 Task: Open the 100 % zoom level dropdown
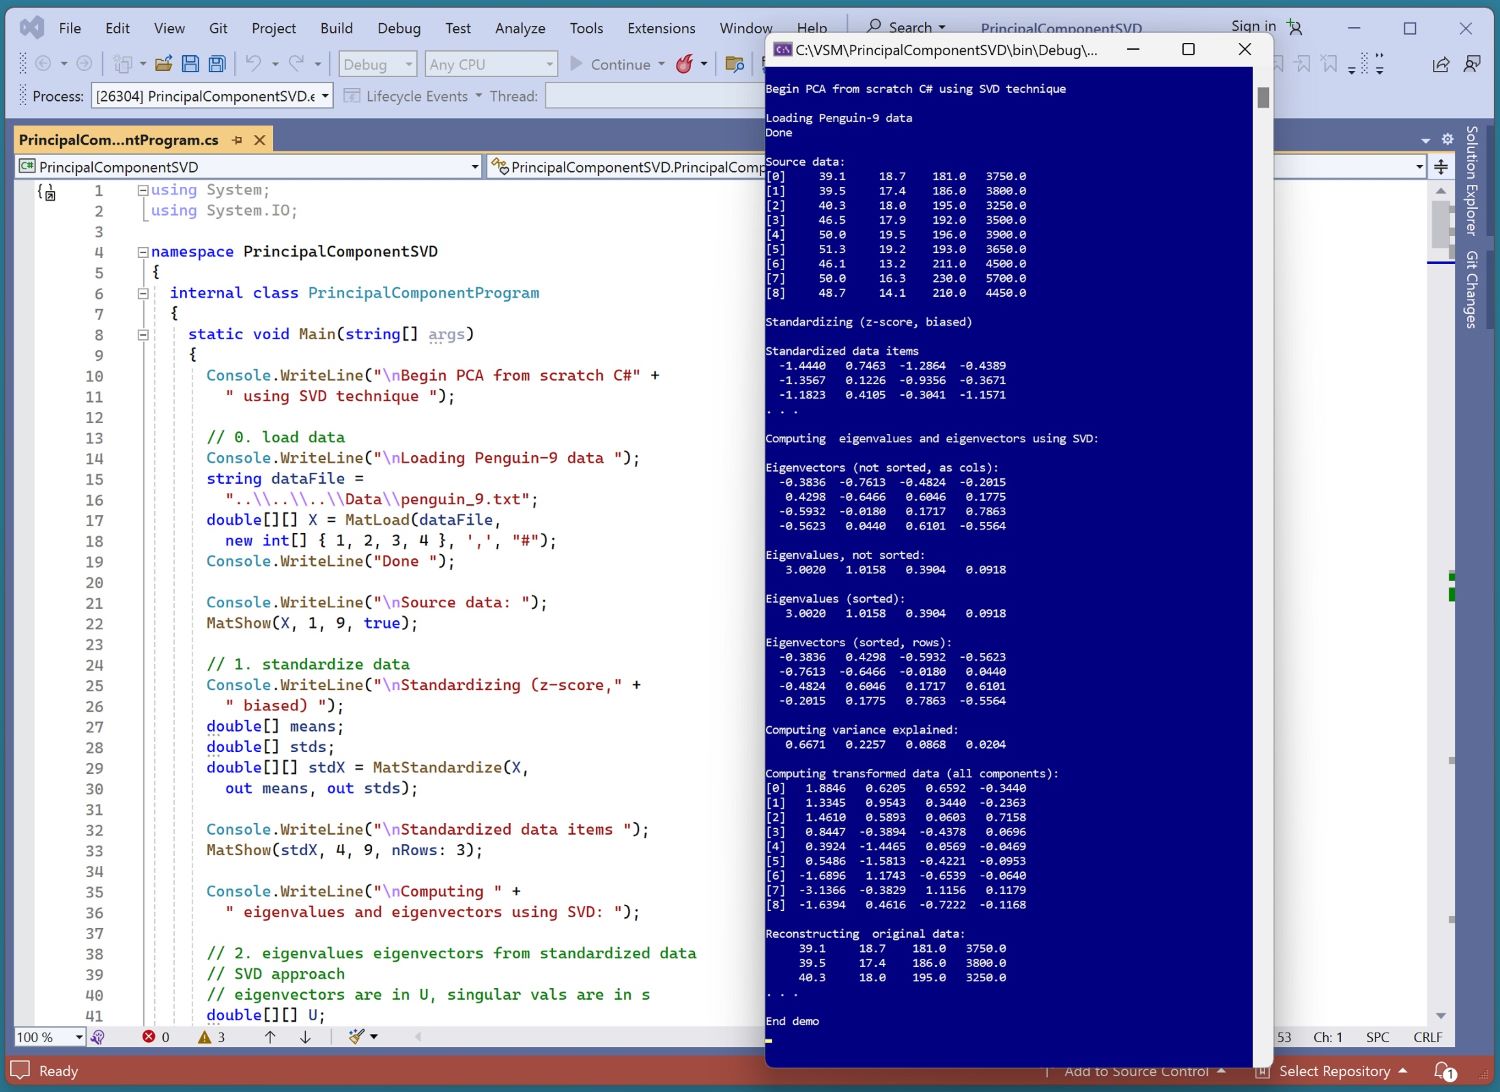point(79,1037)
